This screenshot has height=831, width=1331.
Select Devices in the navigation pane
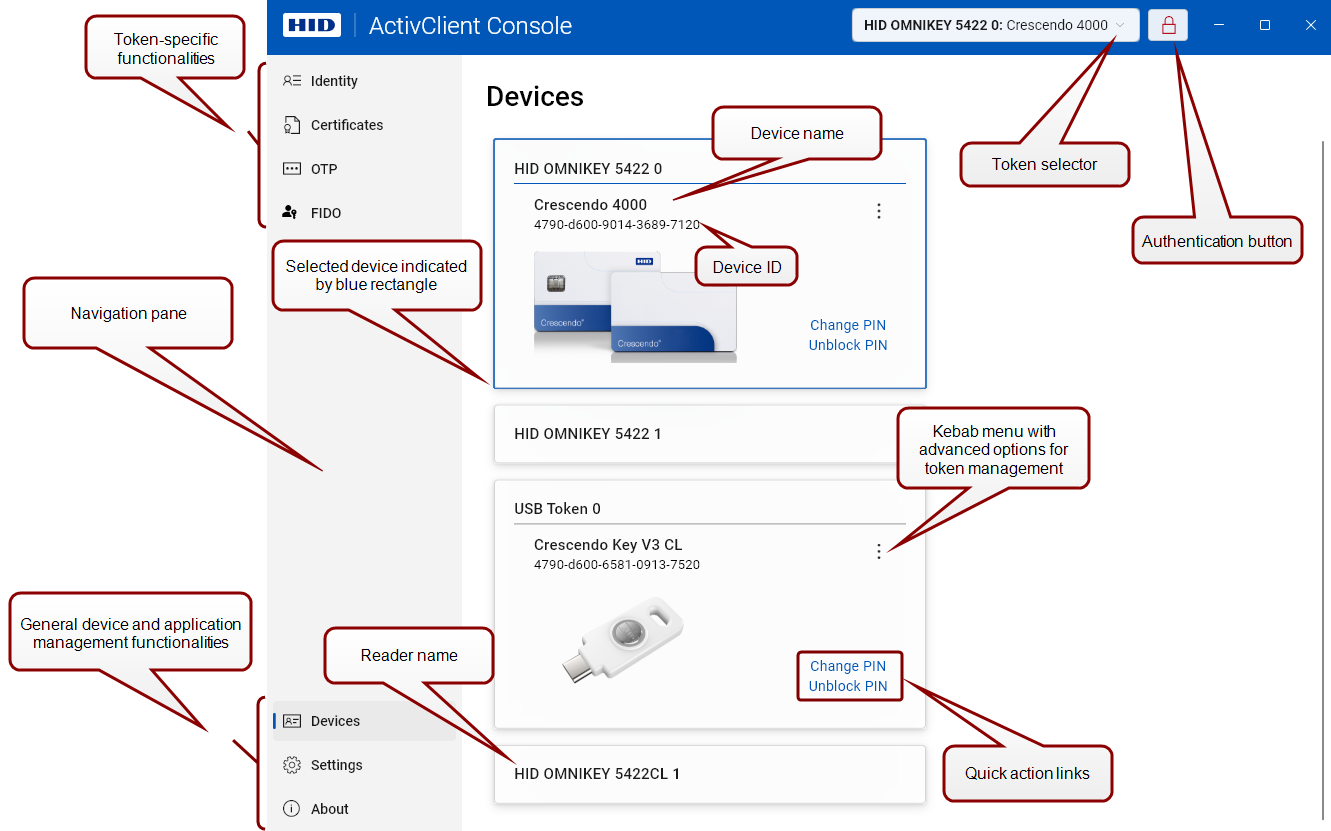pos(364,721)
